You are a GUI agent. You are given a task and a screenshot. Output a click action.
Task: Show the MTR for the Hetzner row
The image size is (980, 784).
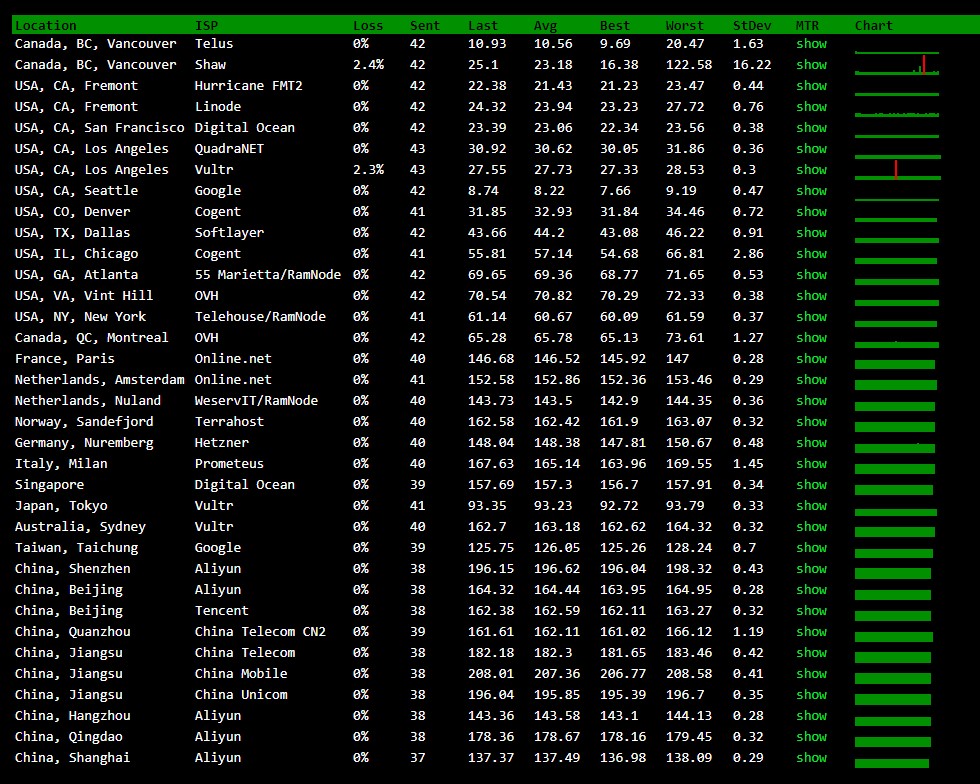point(811,443)
